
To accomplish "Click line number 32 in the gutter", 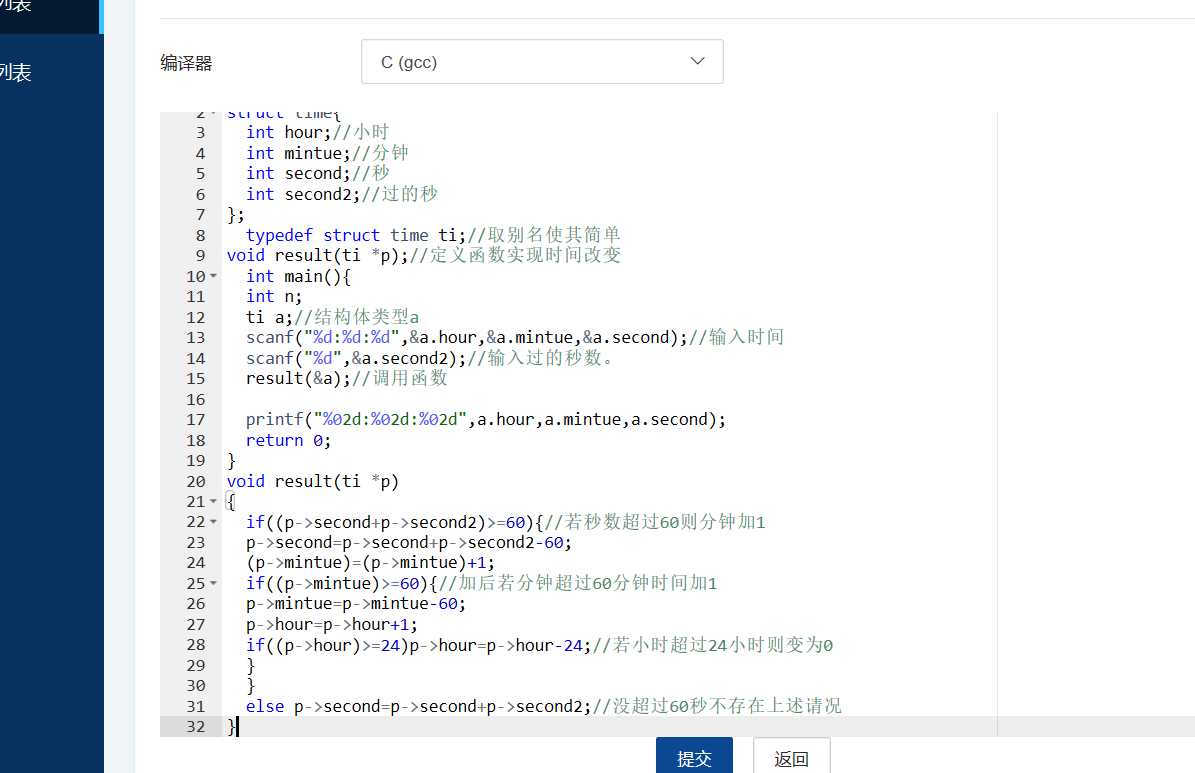I will (x=196, y=726).
